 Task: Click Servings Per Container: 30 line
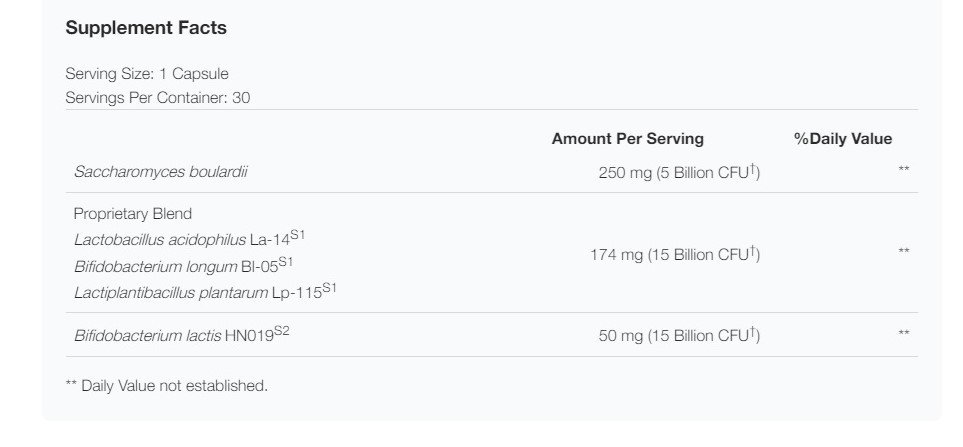[158, 98]
